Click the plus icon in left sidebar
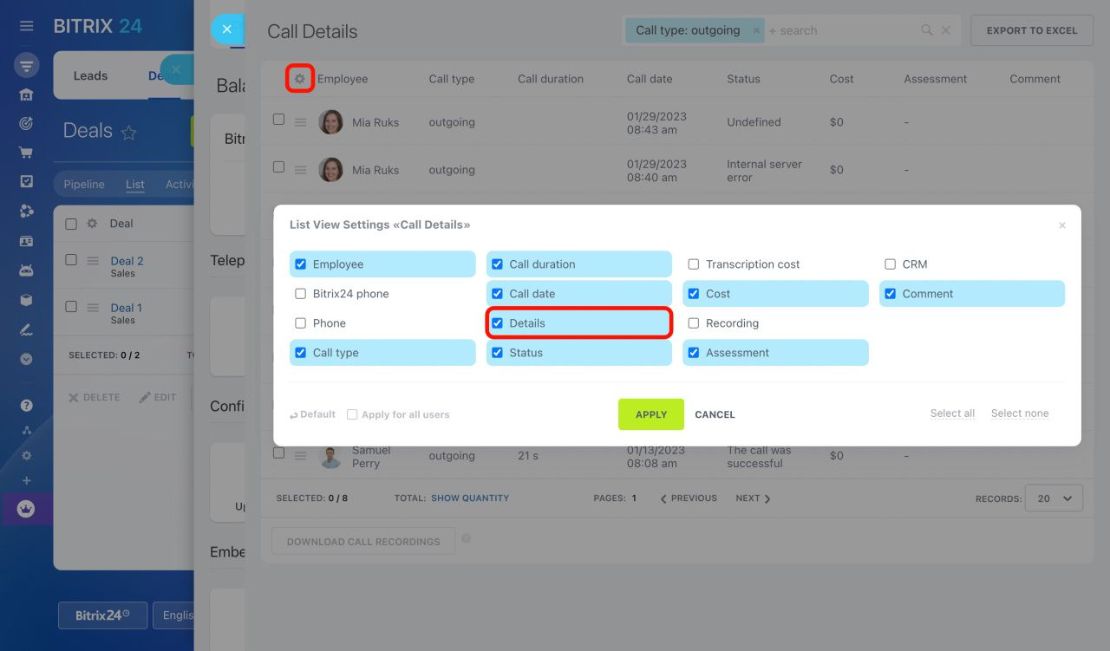Image resolution: width=1110 pixels, height=651 pixels. [x=26, y=480]
